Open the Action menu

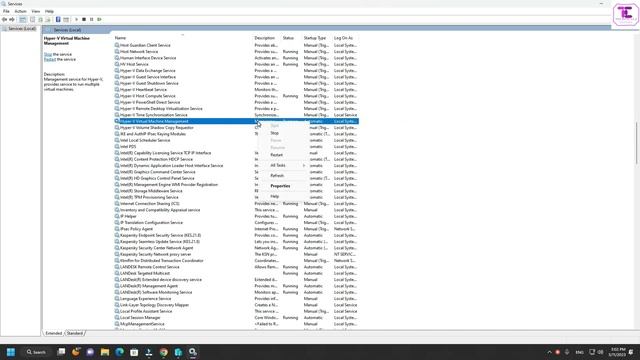(x=20, y=11)
